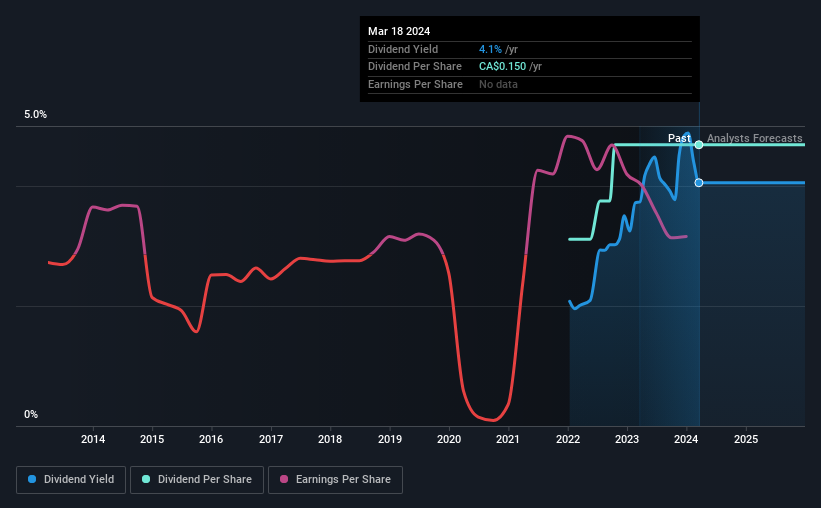Screen dimensions: 821x508
Task: Click the 5.0% y-axis label
Action: [35, 115]
